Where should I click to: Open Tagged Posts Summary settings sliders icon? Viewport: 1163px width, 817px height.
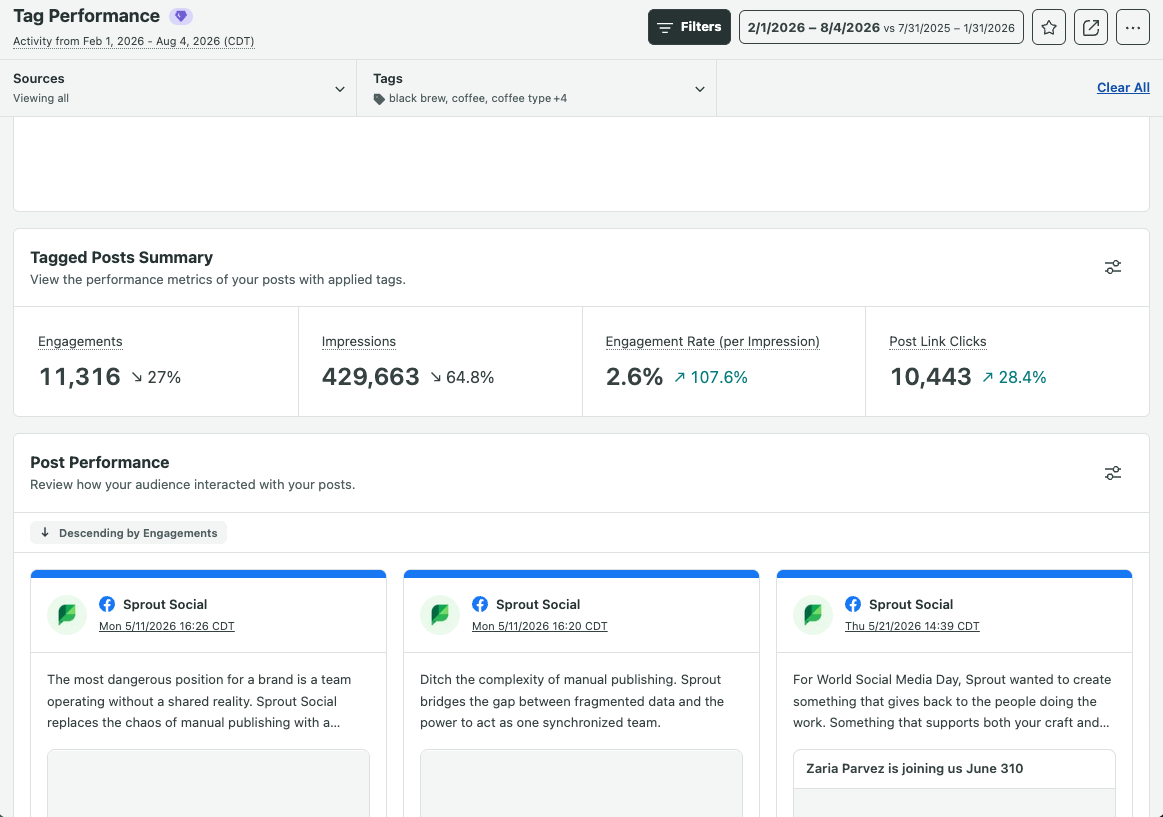[x=1113, y=267]
